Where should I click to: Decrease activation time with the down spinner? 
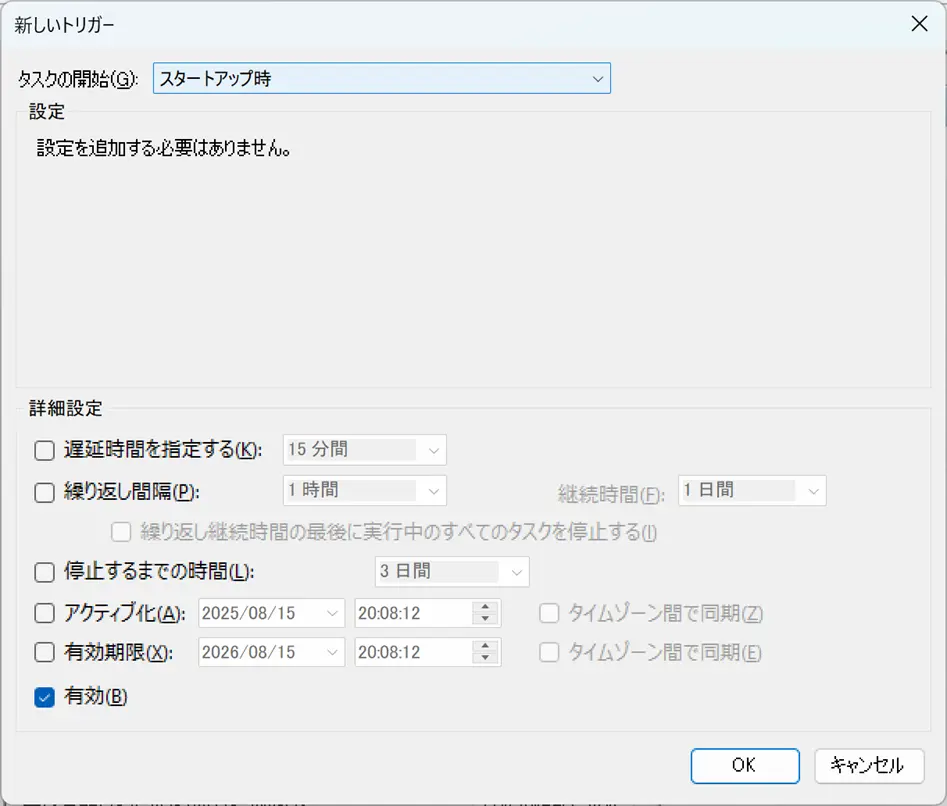[x=485, y=619]
